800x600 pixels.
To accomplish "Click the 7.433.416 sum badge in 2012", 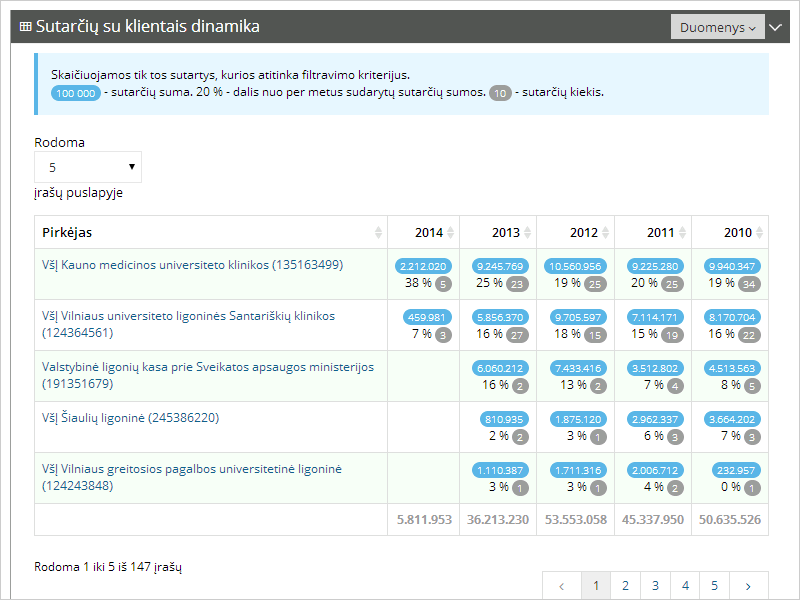I will click(x=578, y=368).
